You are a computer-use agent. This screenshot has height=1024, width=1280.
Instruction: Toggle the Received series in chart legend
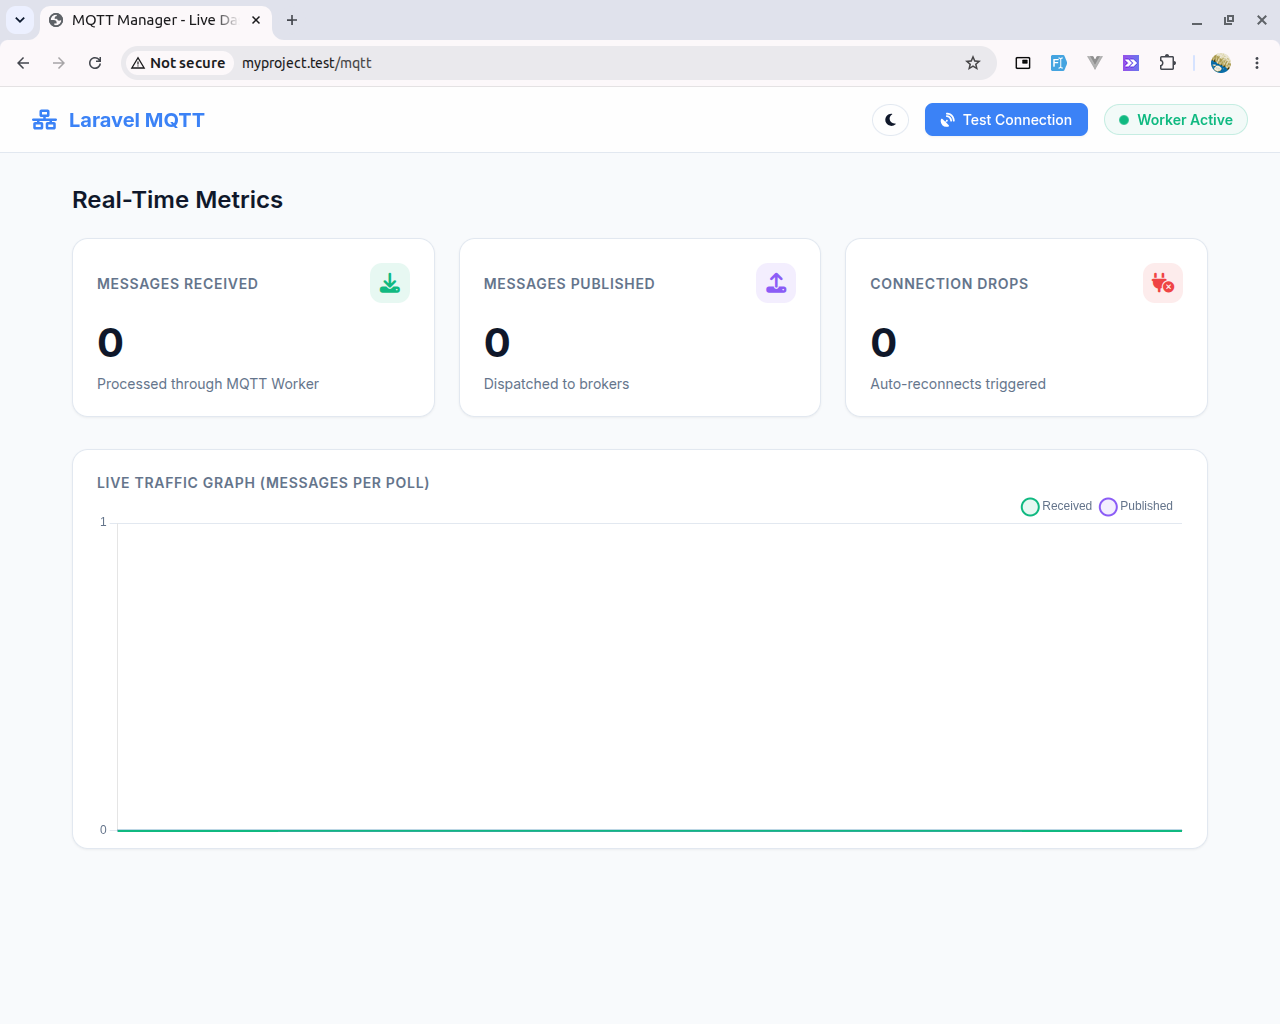[x=1057, y=506]
